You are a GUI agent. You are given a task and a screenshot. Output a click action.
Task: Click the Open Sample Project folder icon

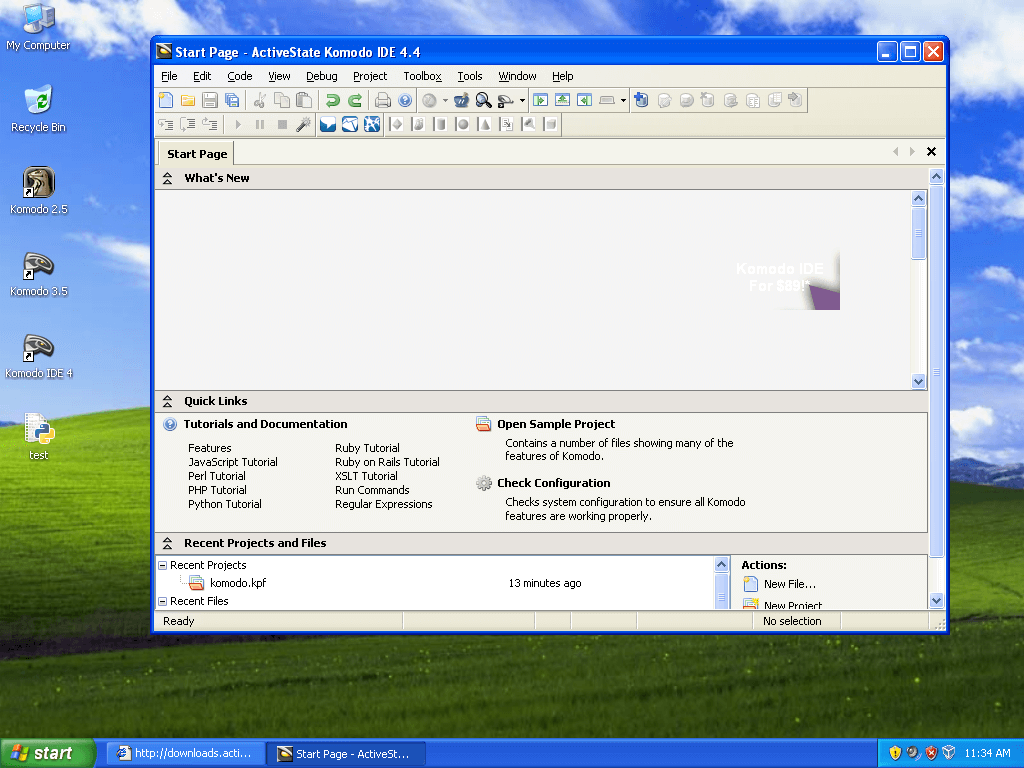[483, 424]
